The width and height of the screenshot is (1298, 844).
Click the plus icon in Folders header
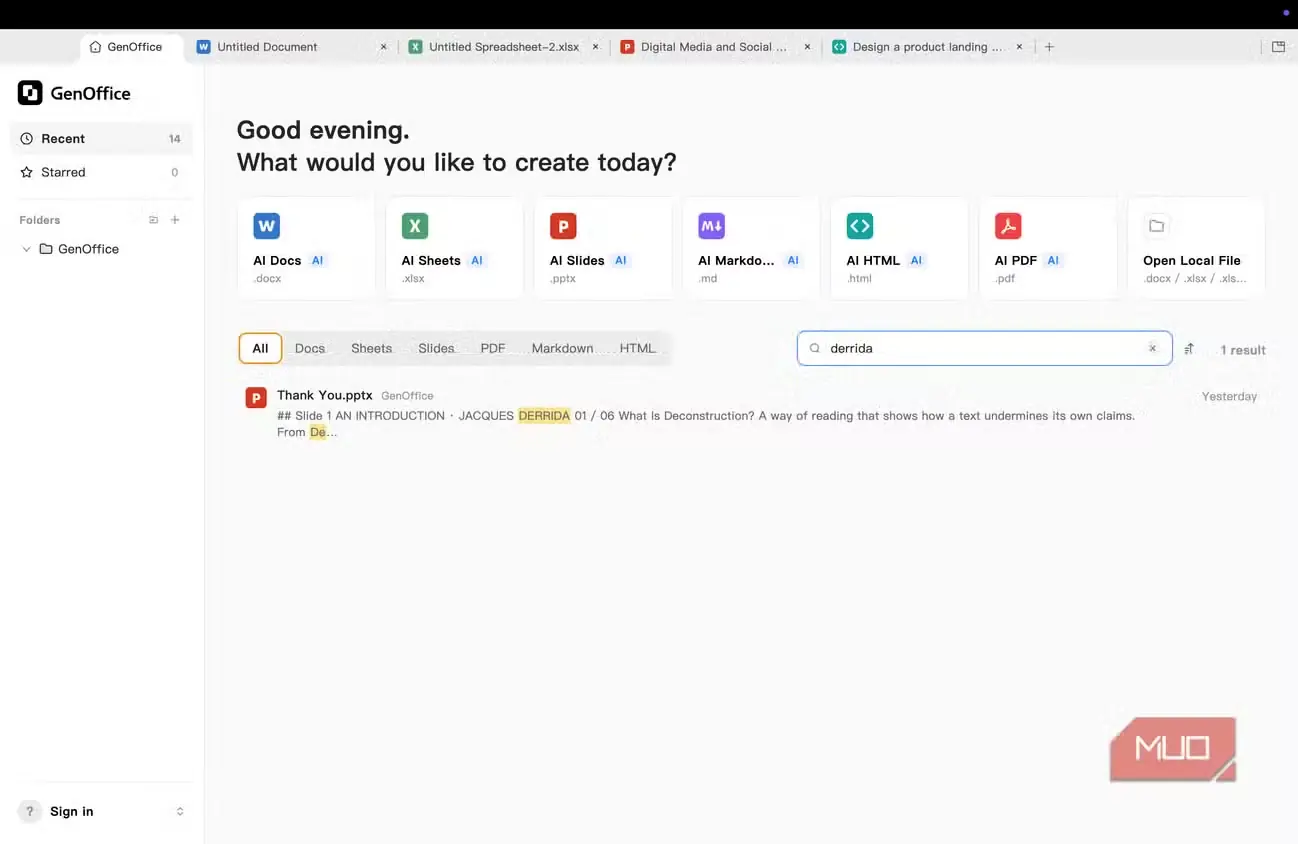[175, 220]
